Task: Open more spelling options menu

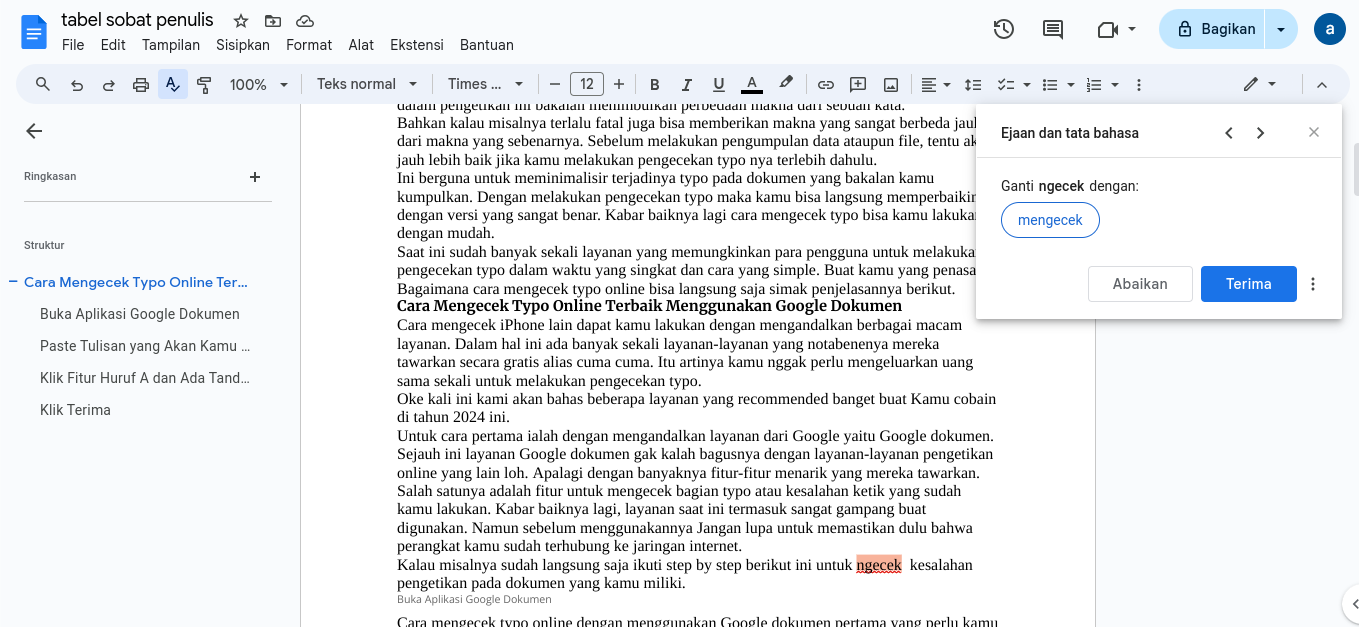Action: [x=1313, y=284]
